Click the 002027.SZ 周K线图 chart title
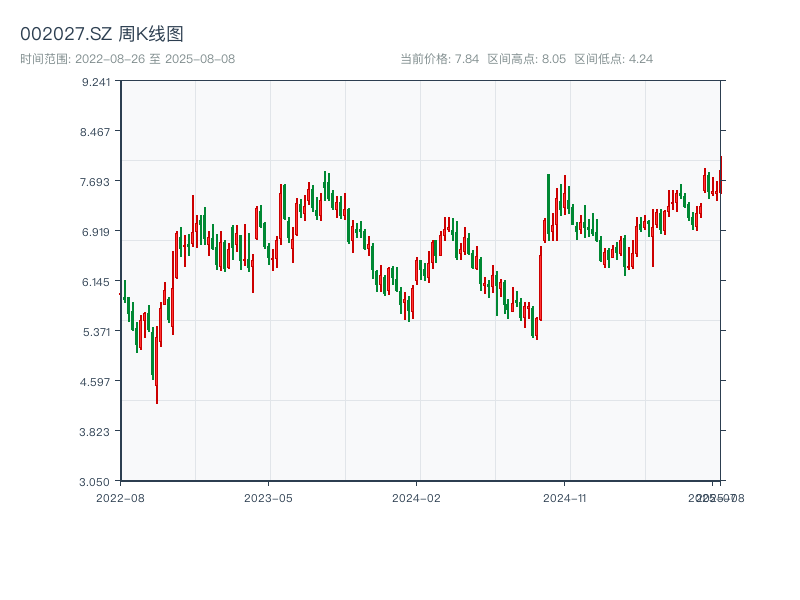This screenshot has width=800, height=600. 102,34
